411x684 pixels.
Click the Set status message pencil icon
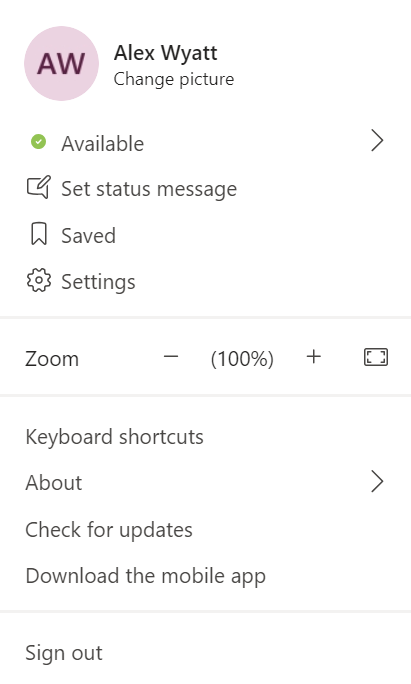[x=39, y=188]
